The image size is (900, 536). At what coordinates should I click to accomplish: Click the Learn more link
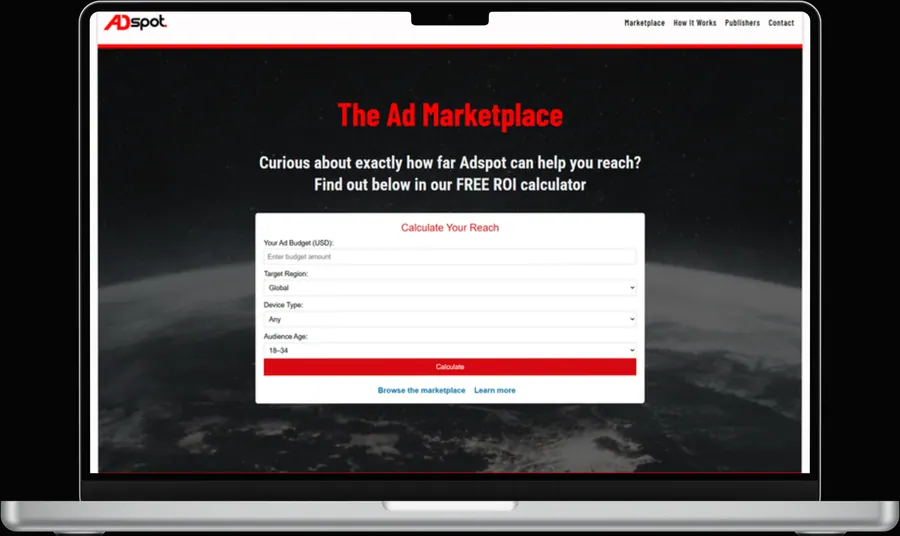tap(494, 390)
